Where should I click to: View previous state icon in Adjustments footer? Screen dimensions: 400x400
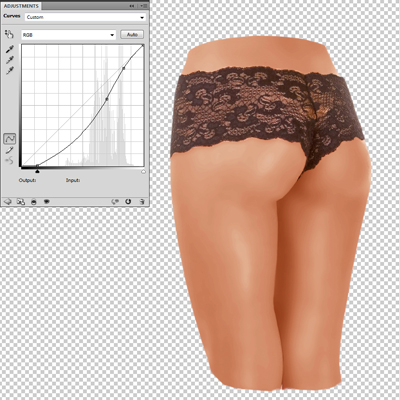(x=115, y=202)
